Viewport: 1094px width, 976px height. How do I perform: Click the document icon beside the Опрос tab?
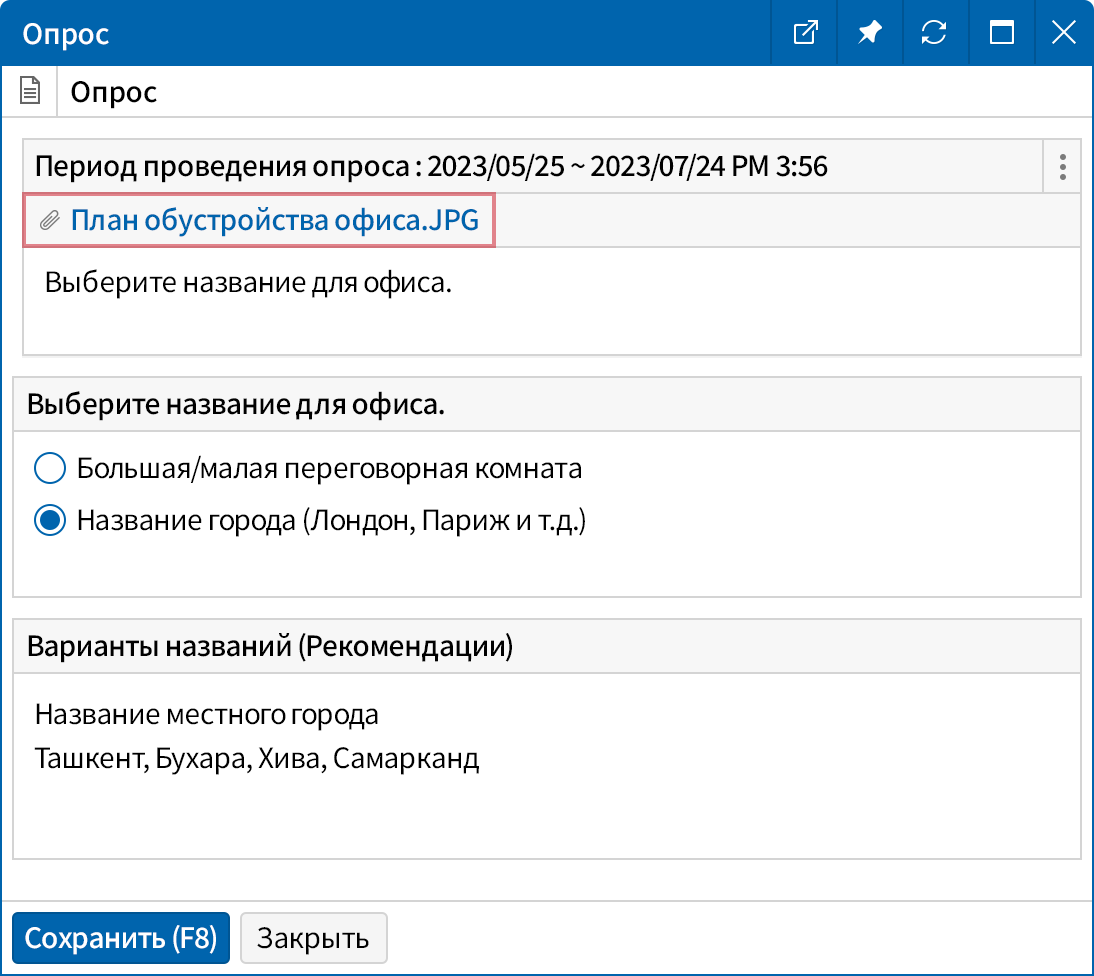[x=29, y=90]
